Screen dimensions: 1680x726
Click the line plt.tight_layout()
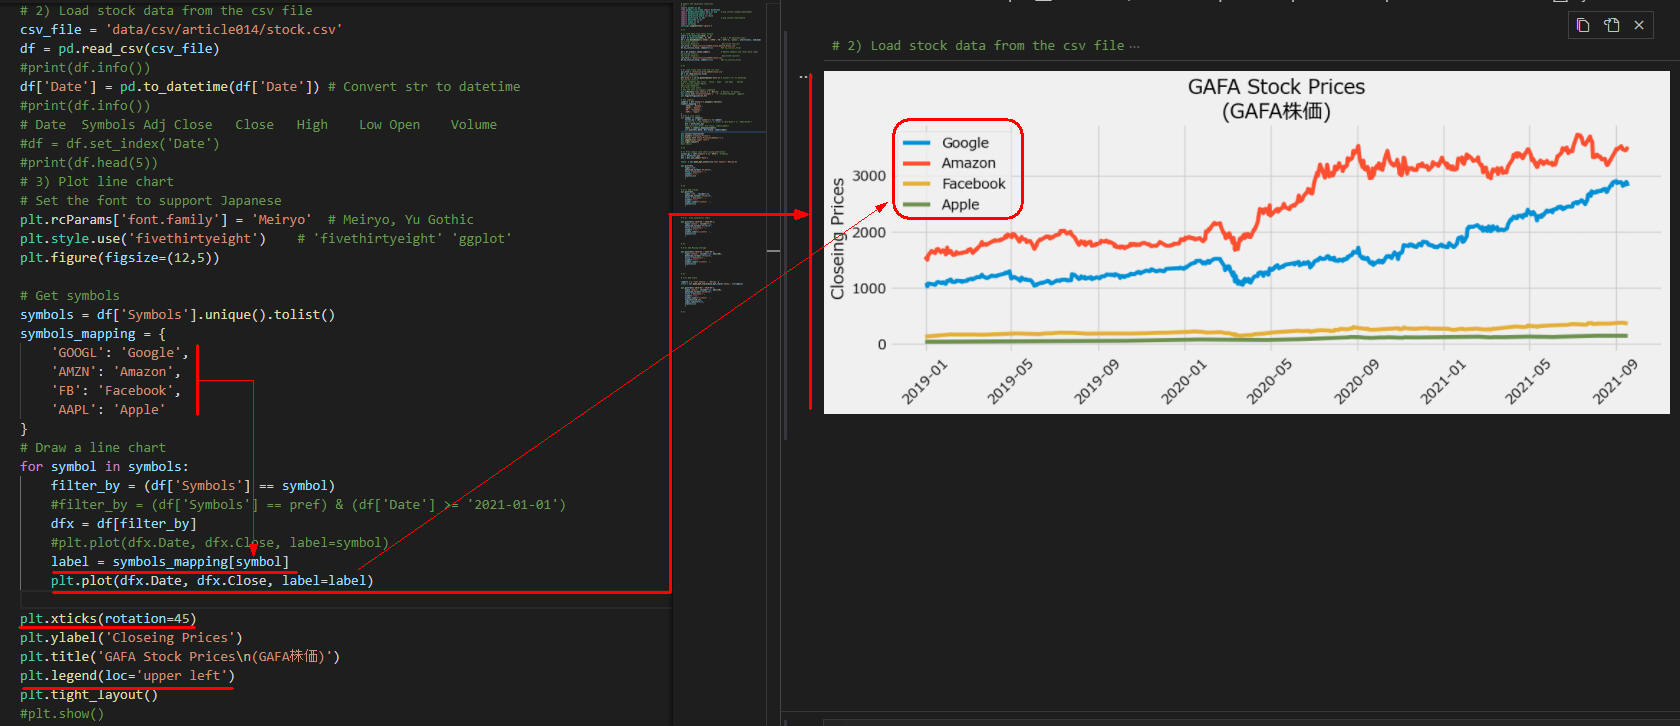tap(89, 695)
